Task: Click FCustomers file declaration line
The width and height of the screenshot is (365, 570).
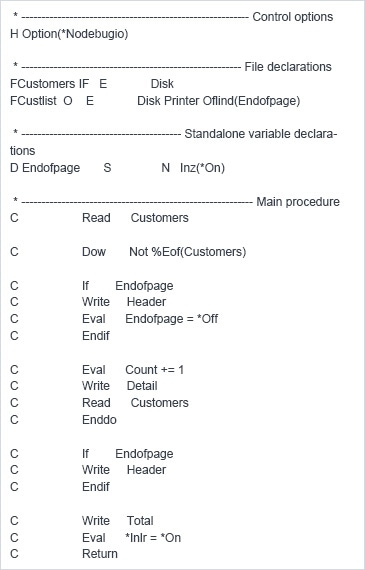Action: pos(92,84)
